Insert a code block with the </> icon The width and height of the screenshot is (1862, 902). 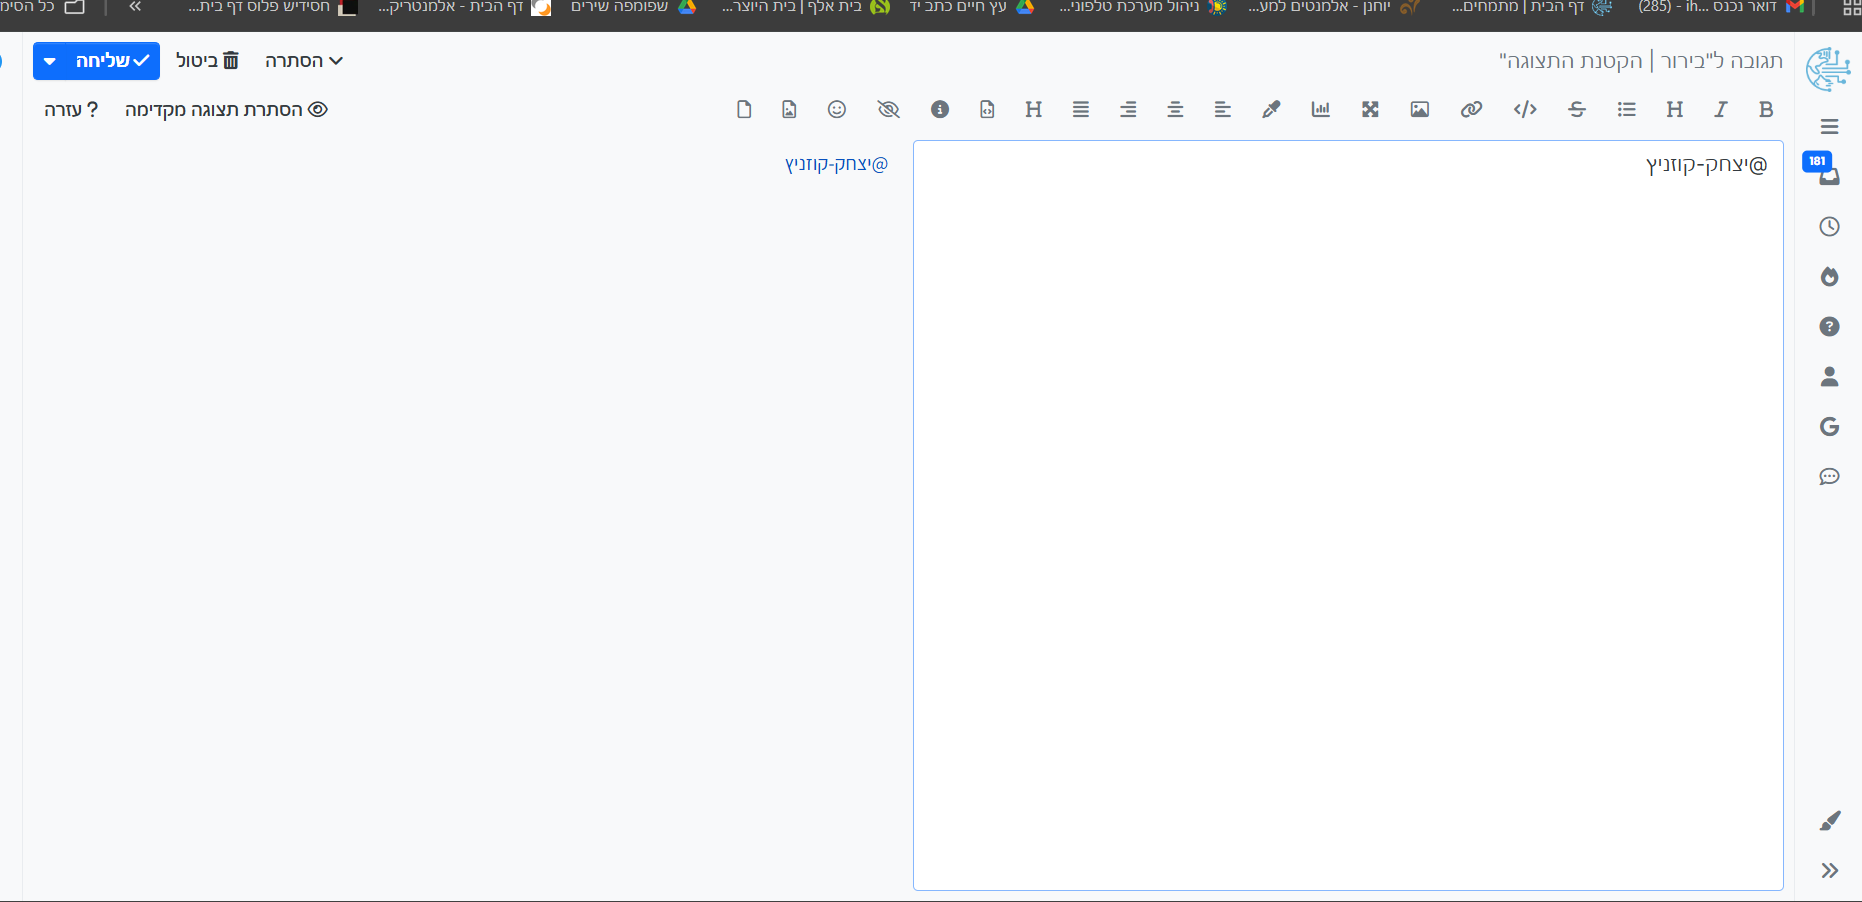[1525, 110]
